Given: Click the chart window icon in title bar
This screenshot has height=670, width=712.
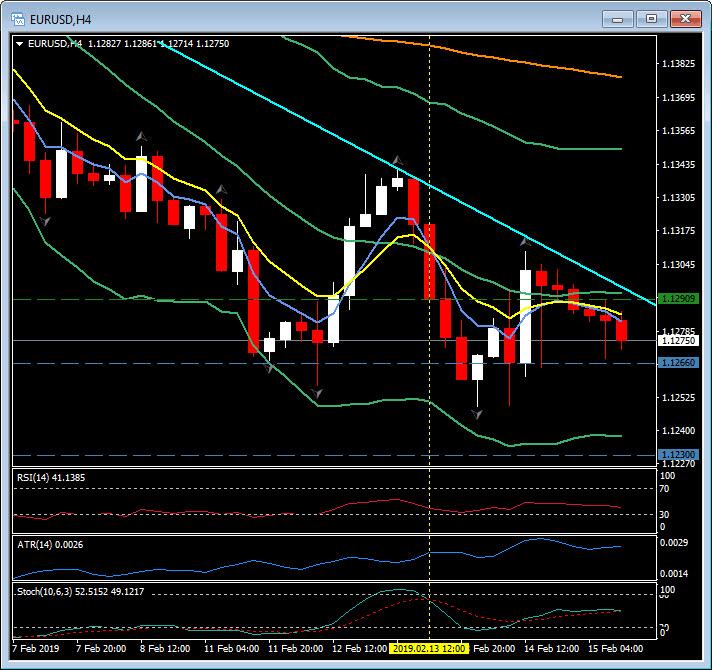Looking at the screenshot, I should coord(17,18).
